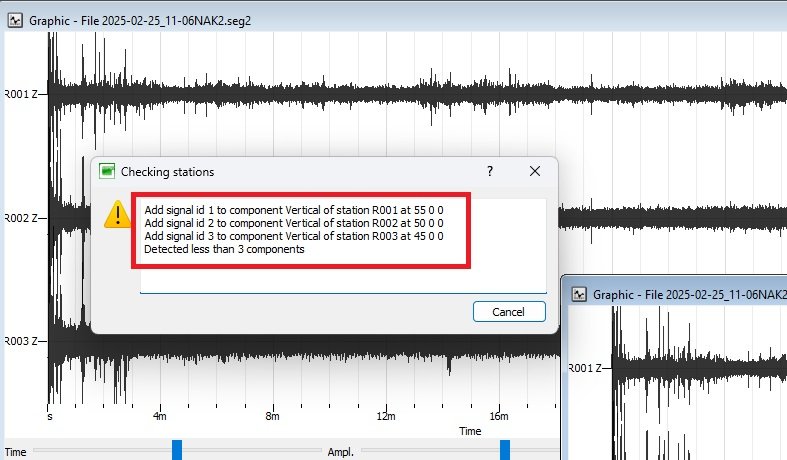Image resolution: width=787 pixels, height=460 pixels.
Task: Click the question mark help button
Action: click(490, 171)
